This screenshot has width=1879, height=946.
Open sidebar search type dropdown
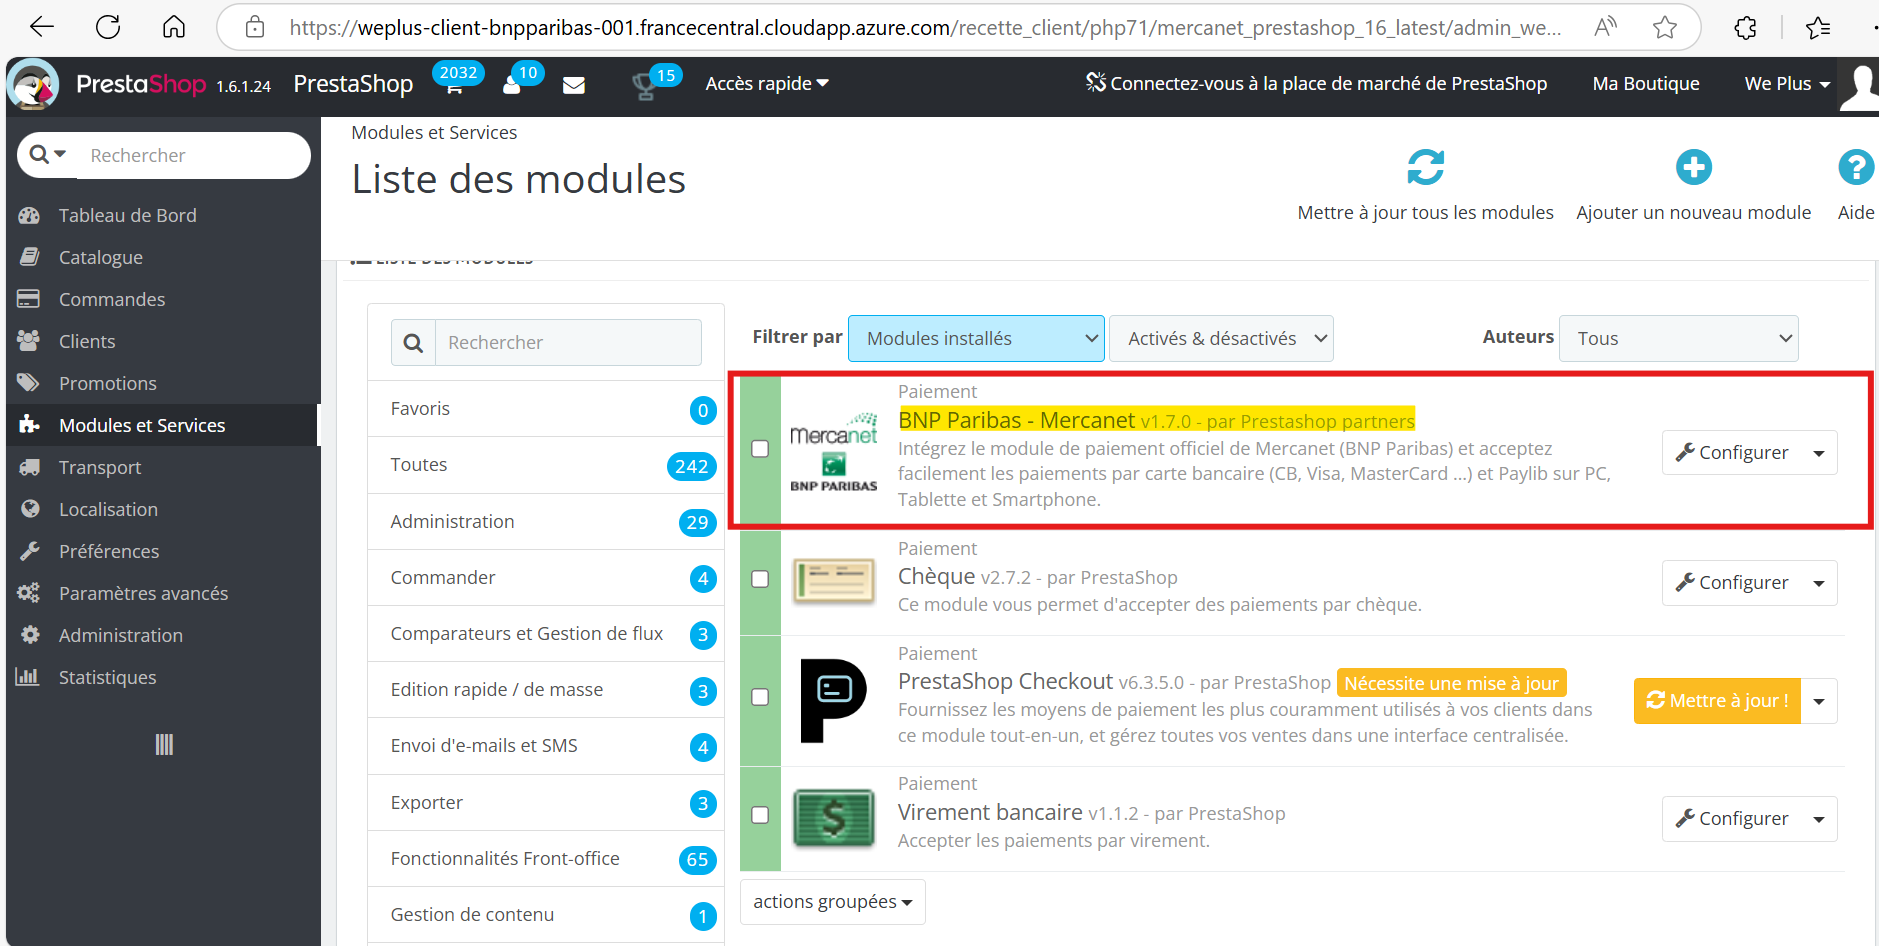tap(47, 154)
